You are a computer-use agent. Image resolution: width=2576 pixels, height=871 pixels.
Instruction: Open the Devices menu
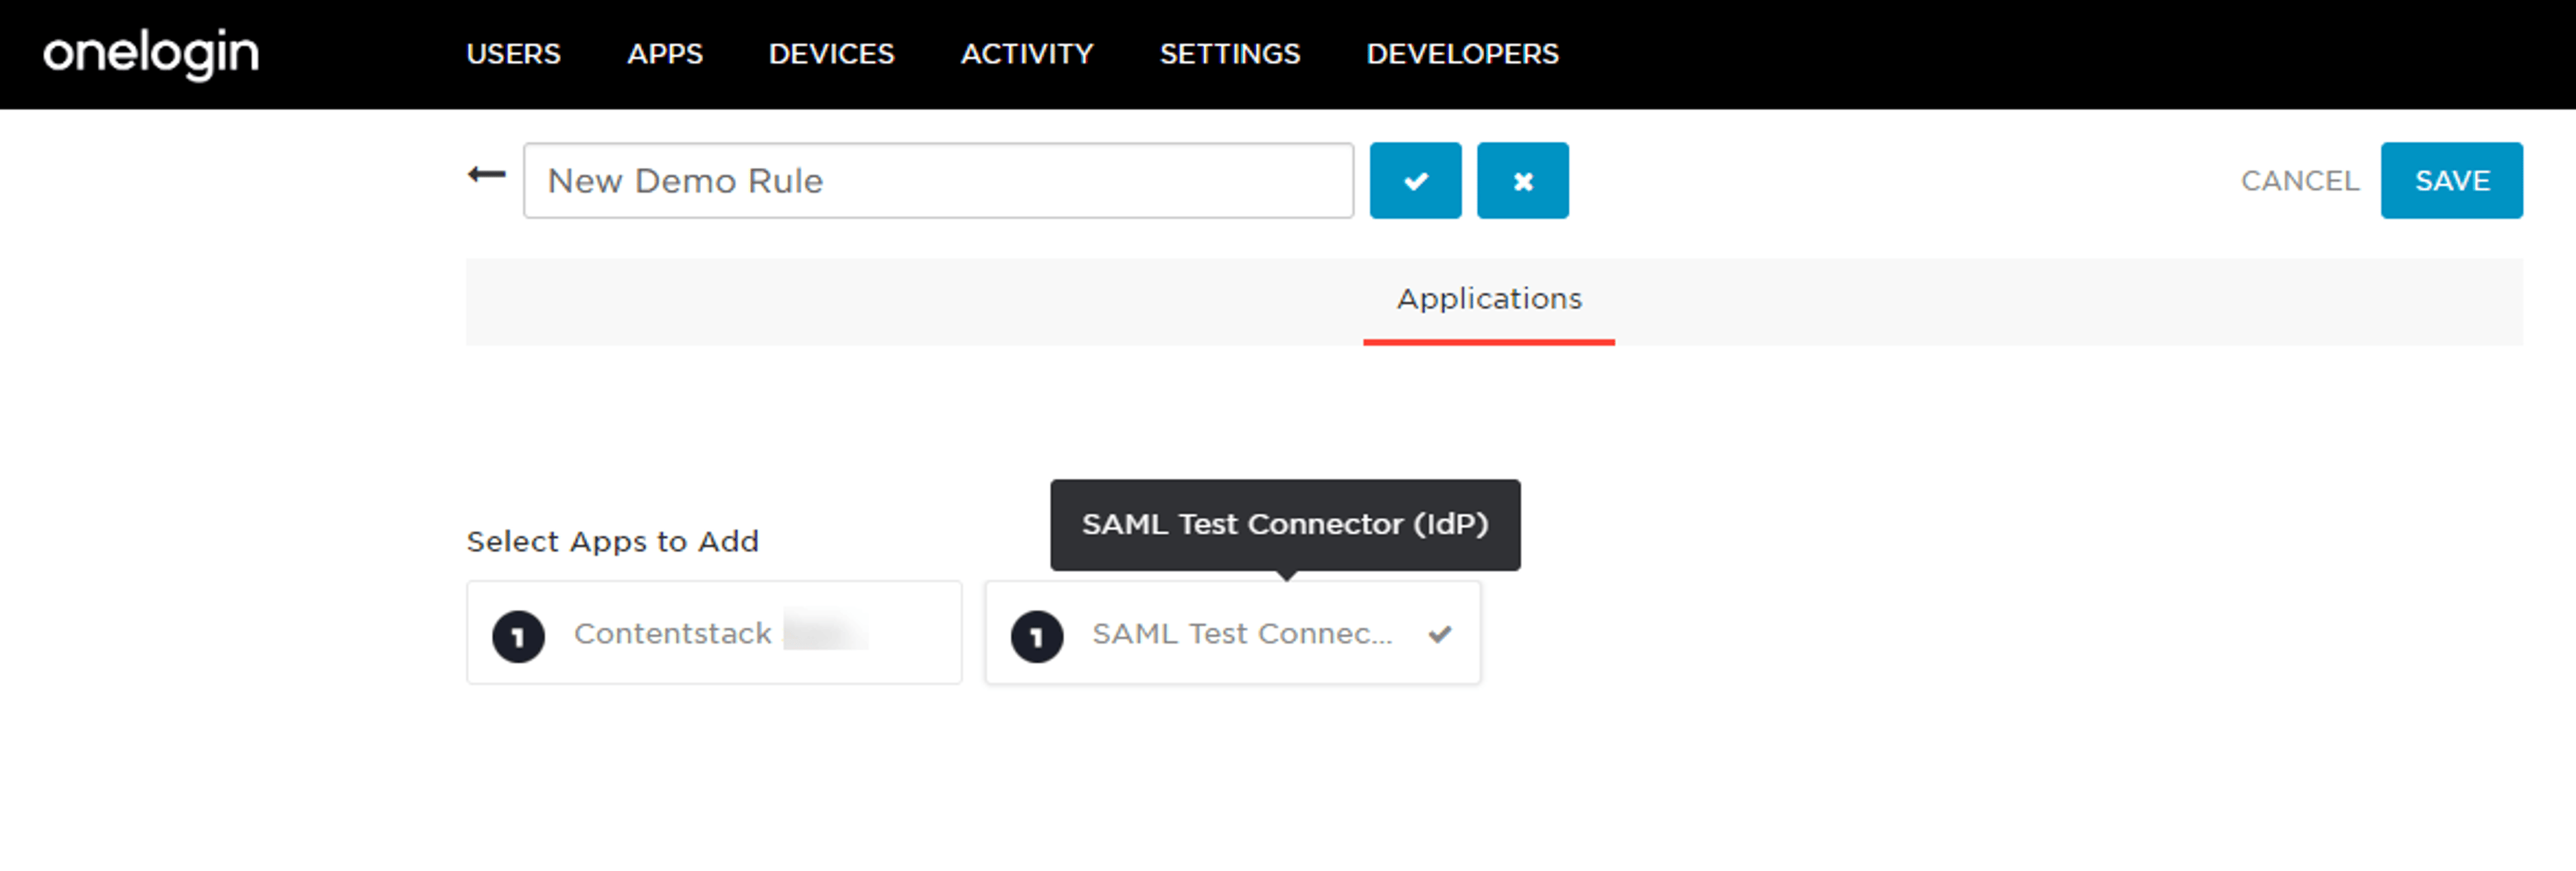(831, 54)
